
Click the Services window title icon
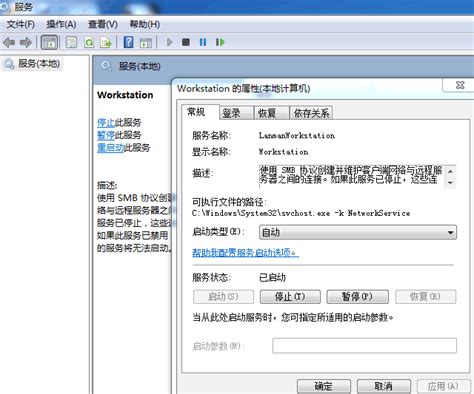coord(5,6)
